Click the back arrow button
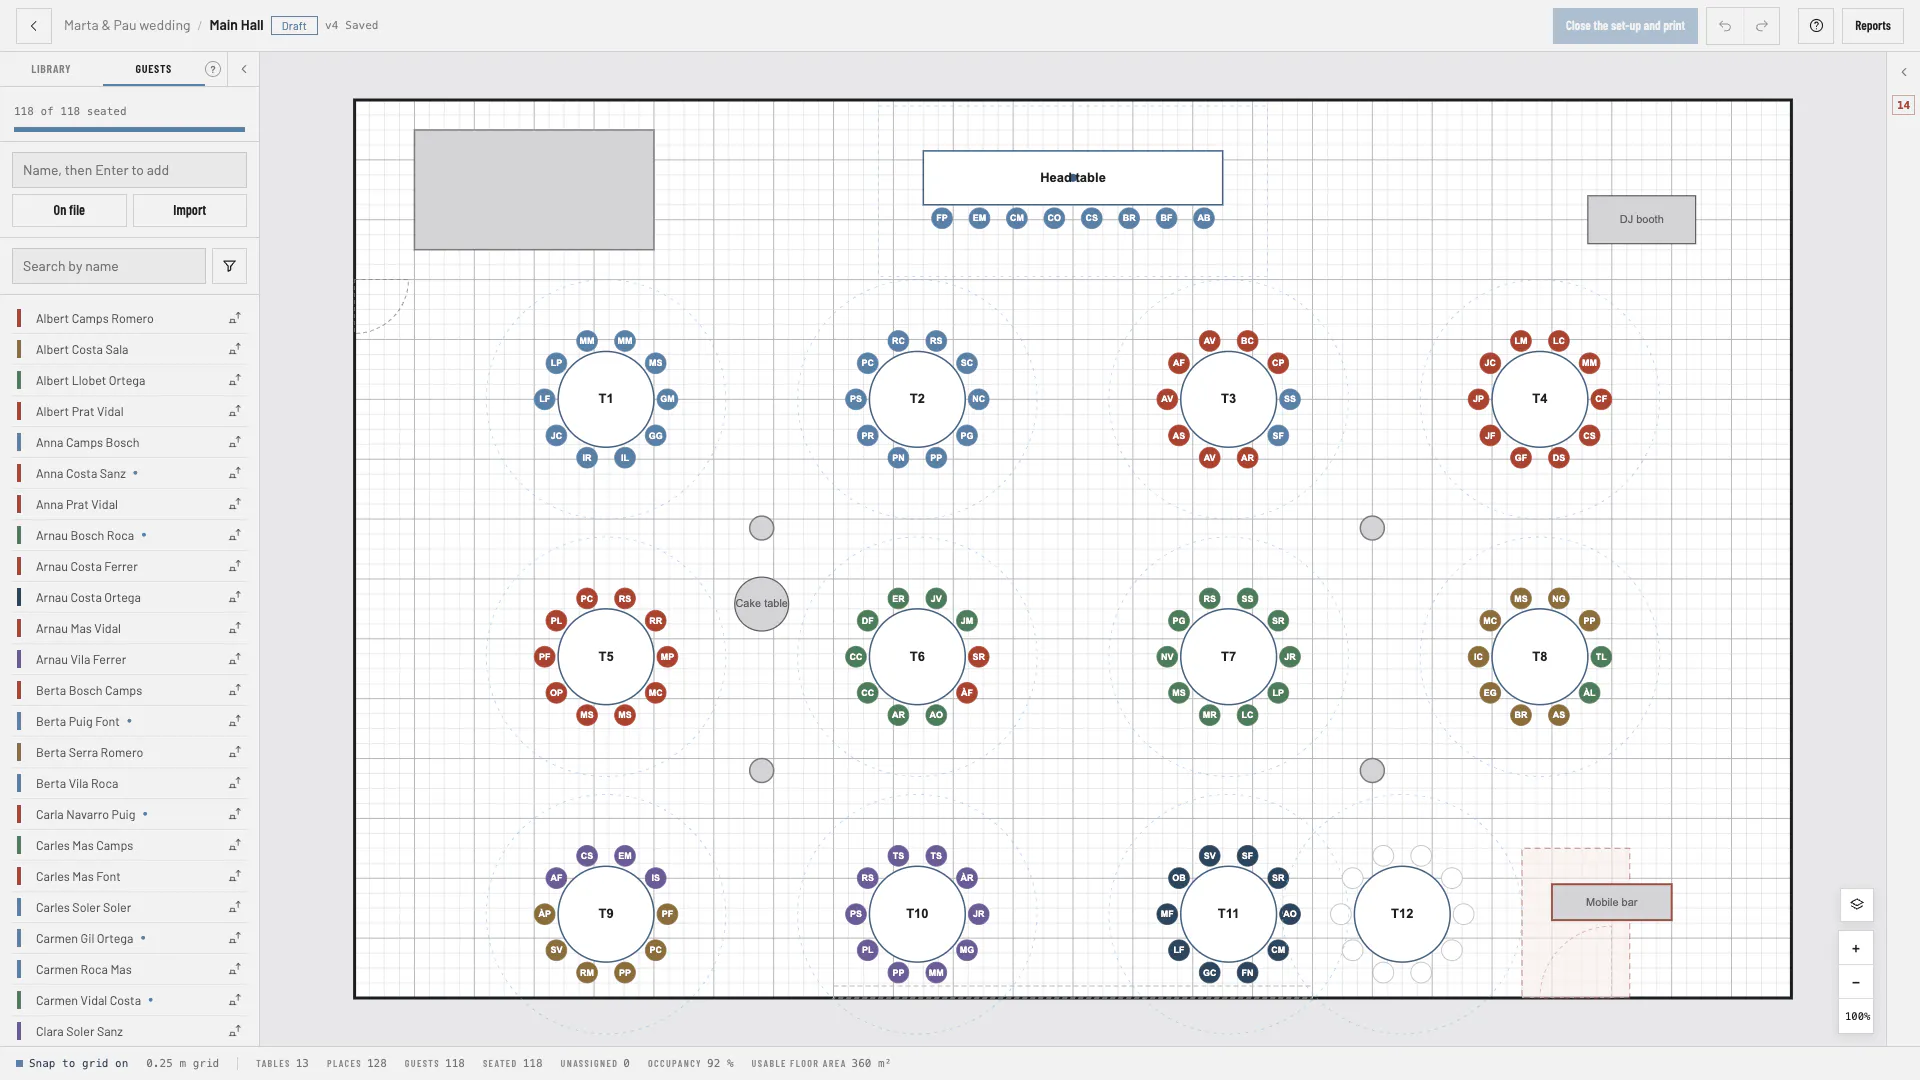The image size is (1920, 1080). click(x=33, y=26)
